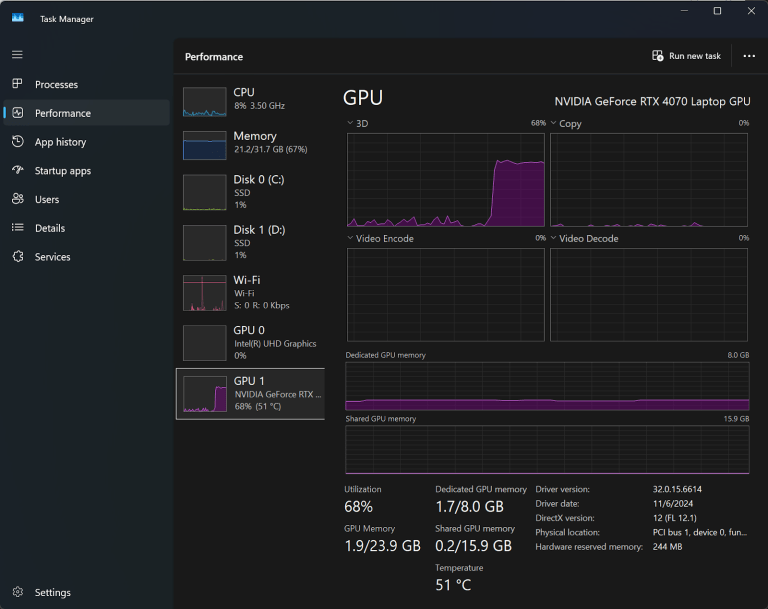Open the Copy engine graph dropdown
Viewport: 768px width, 609px height.
(554, 123)
